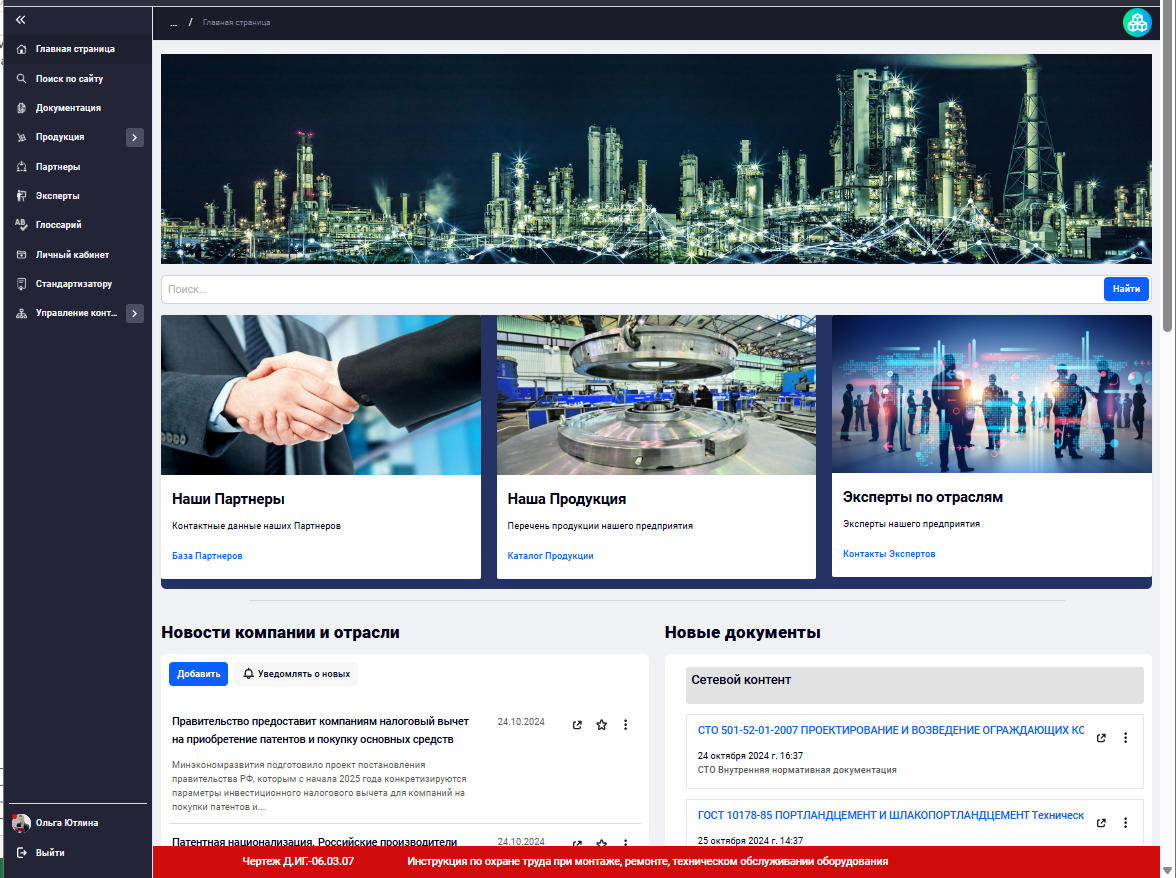Click the Партнеры sidebar icon
The height and width of the screenshot is (878, 1176).
coord(21,166)
